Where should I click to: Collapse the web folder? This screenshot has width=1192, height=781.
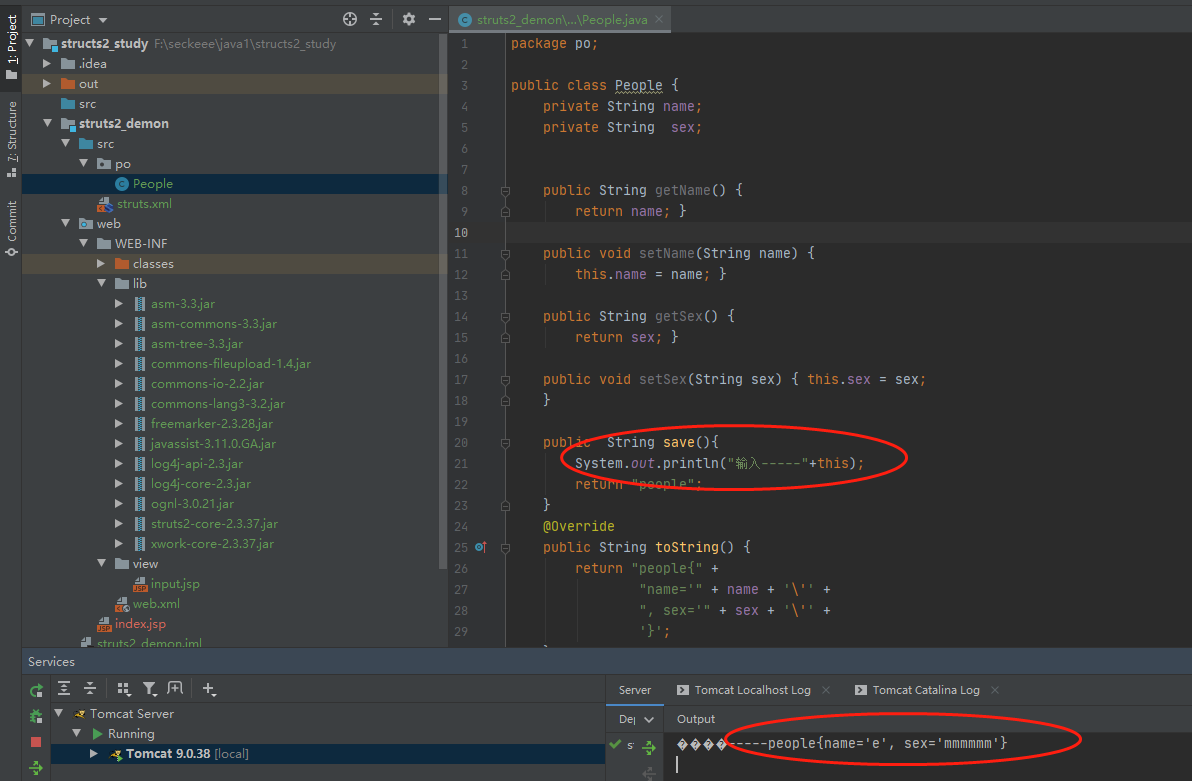pos(65,223)
